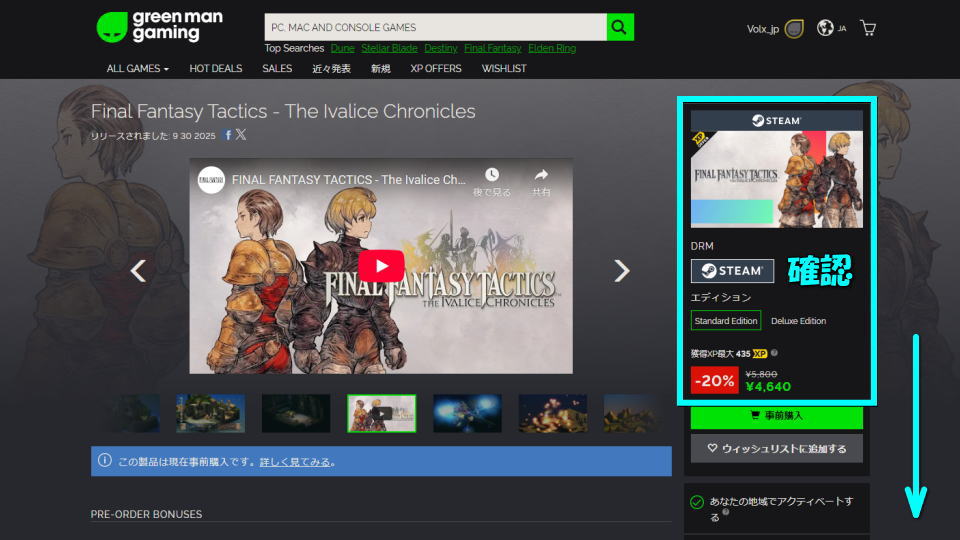The height and width of the screenshot is (540, 960).
Task: Follow the 詳しく見てみる link
Action: pyautogui.click(x=295, y=462)
